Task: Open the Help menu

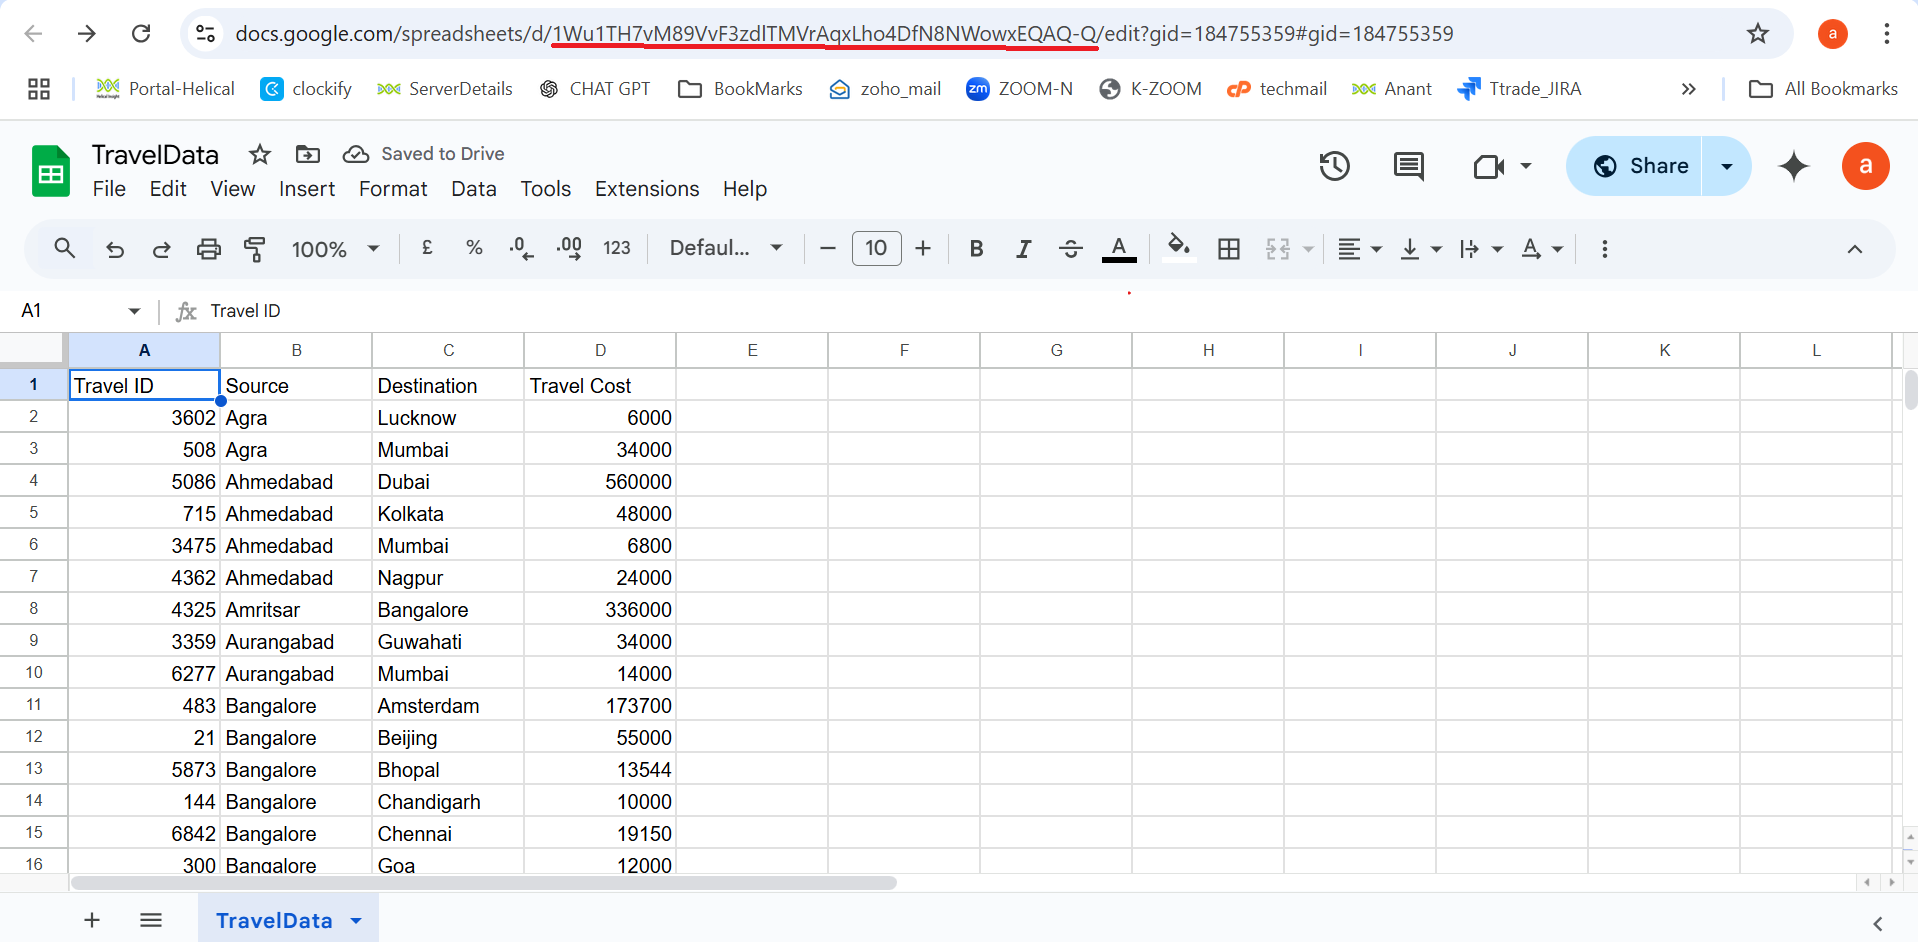Action: tap(745, 189)
